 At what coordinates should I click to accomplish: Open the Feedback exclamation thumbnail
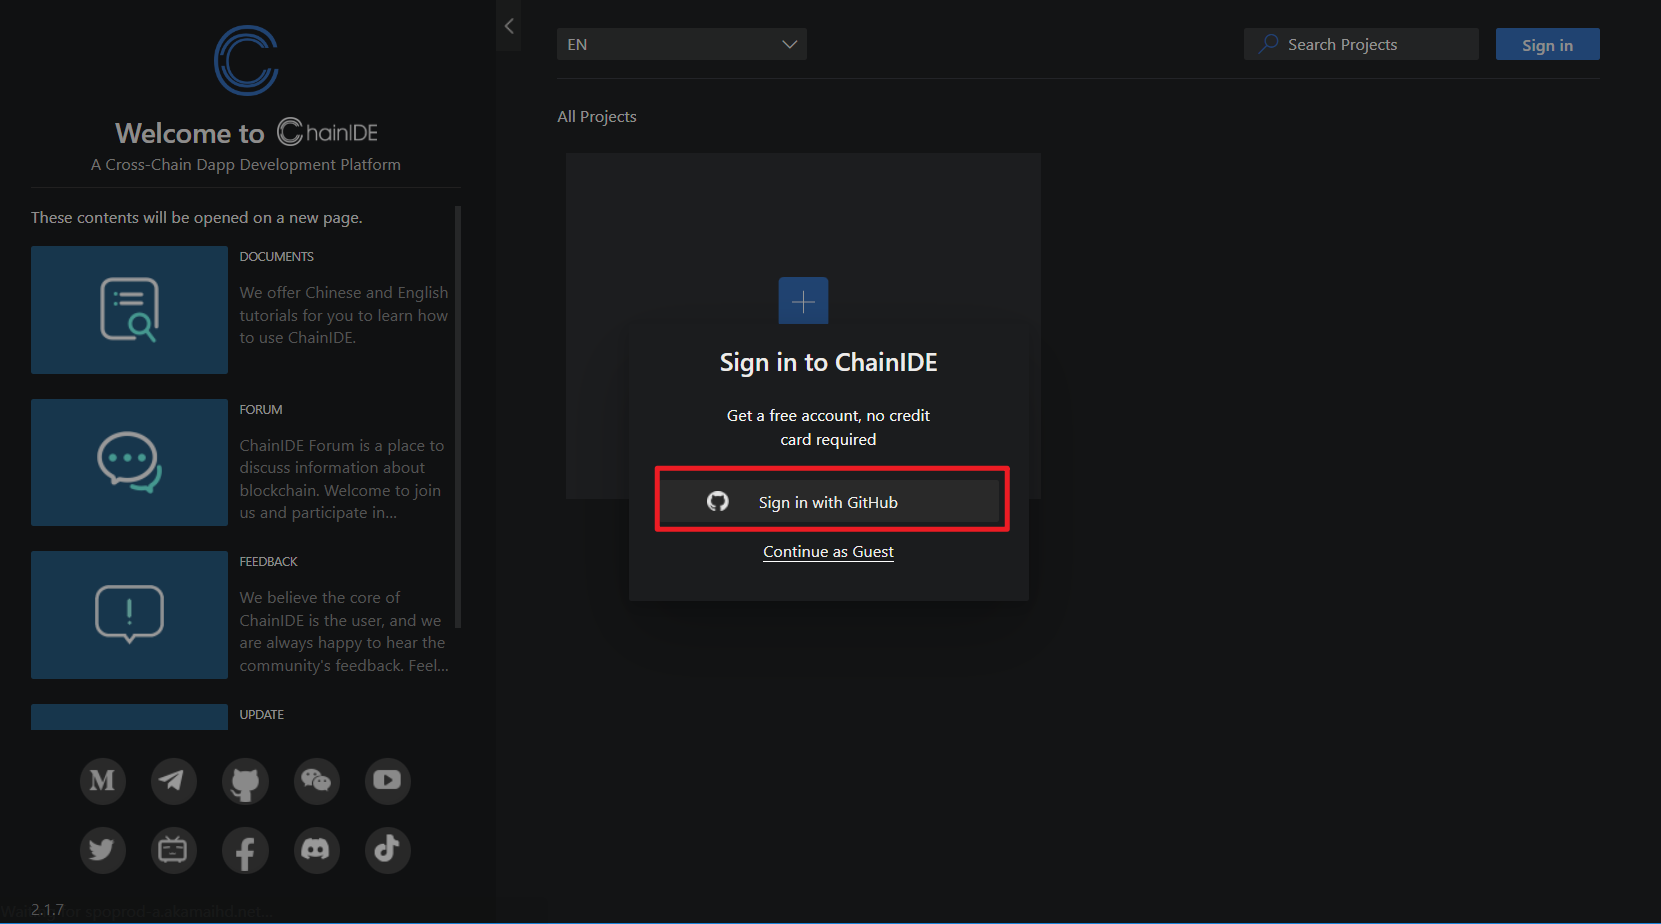point(129,615)
